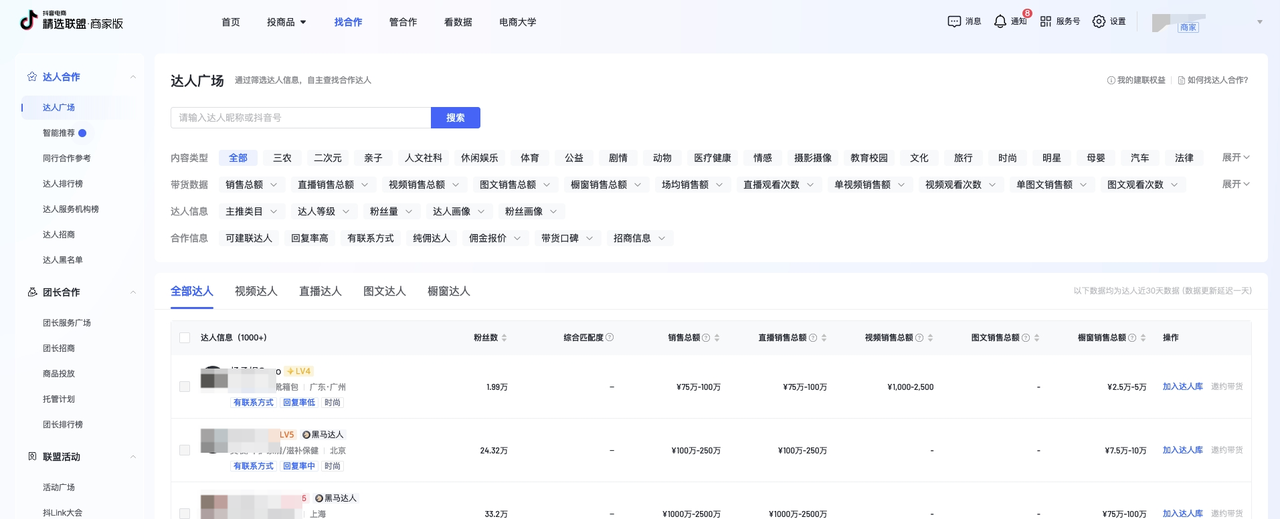Viewport: 1280px width, 519px height.
Task: Click the 销售总额 column help icon
Action: pyautogui.click(x=706, y=338)
